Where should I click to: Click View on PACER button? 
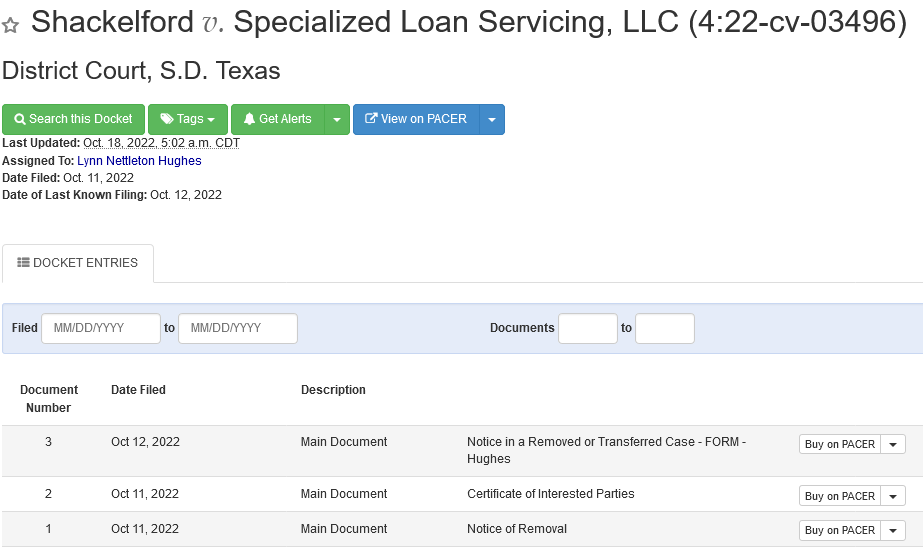(x=416, y=119)
